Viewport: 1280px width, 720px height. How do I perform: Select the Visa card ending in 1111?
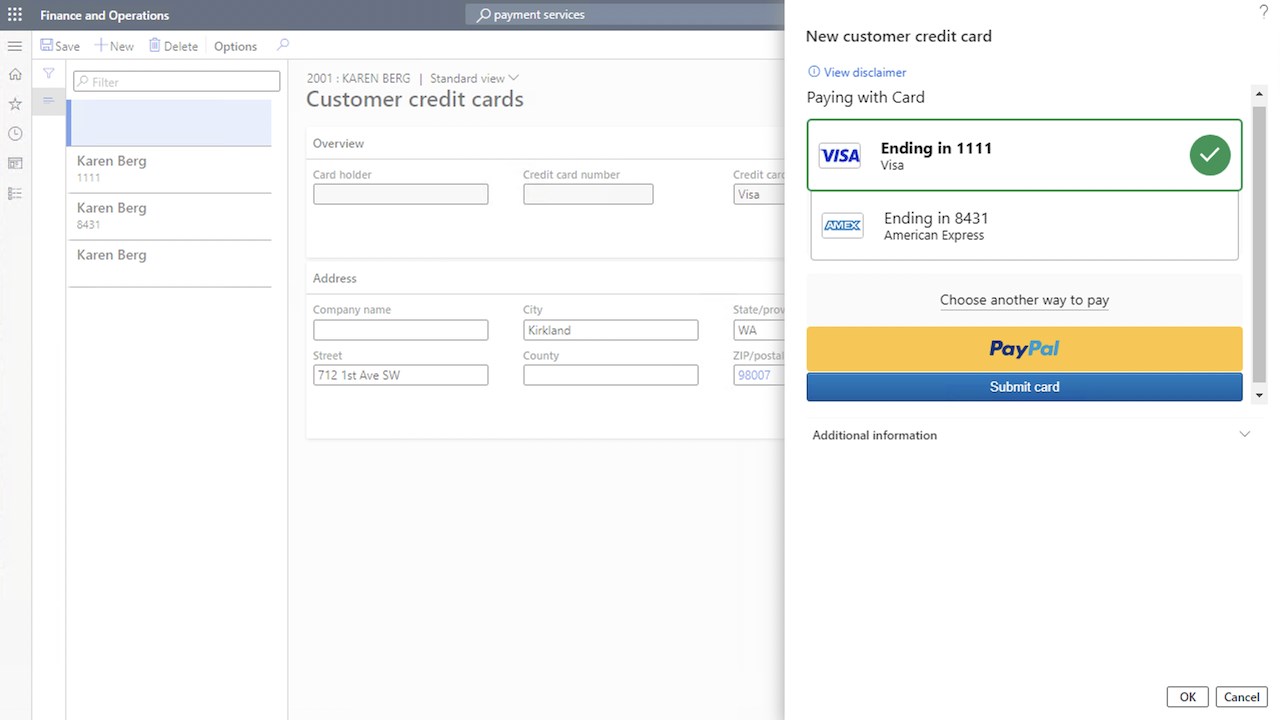coord(1024,155)
